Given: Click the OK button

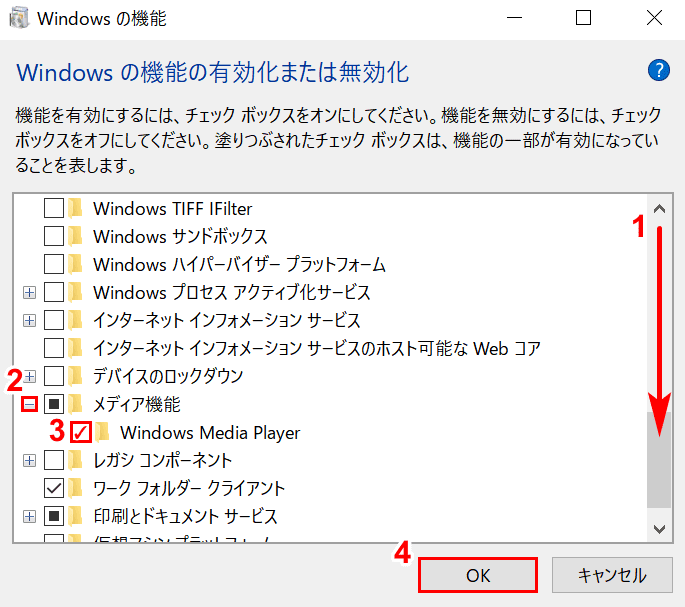Looking at the screenshot, I should [478, 575].
